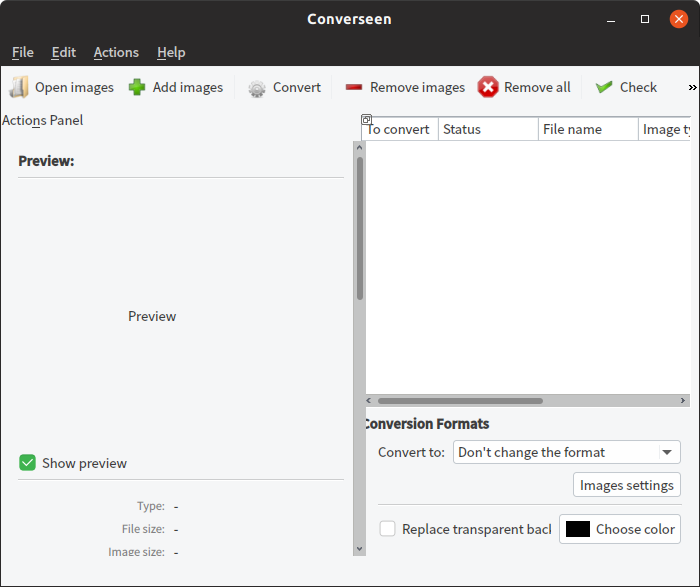The image size is (700, 587).
Task: Click the red minus Remove images icon
Action: (x=354, y=87)
